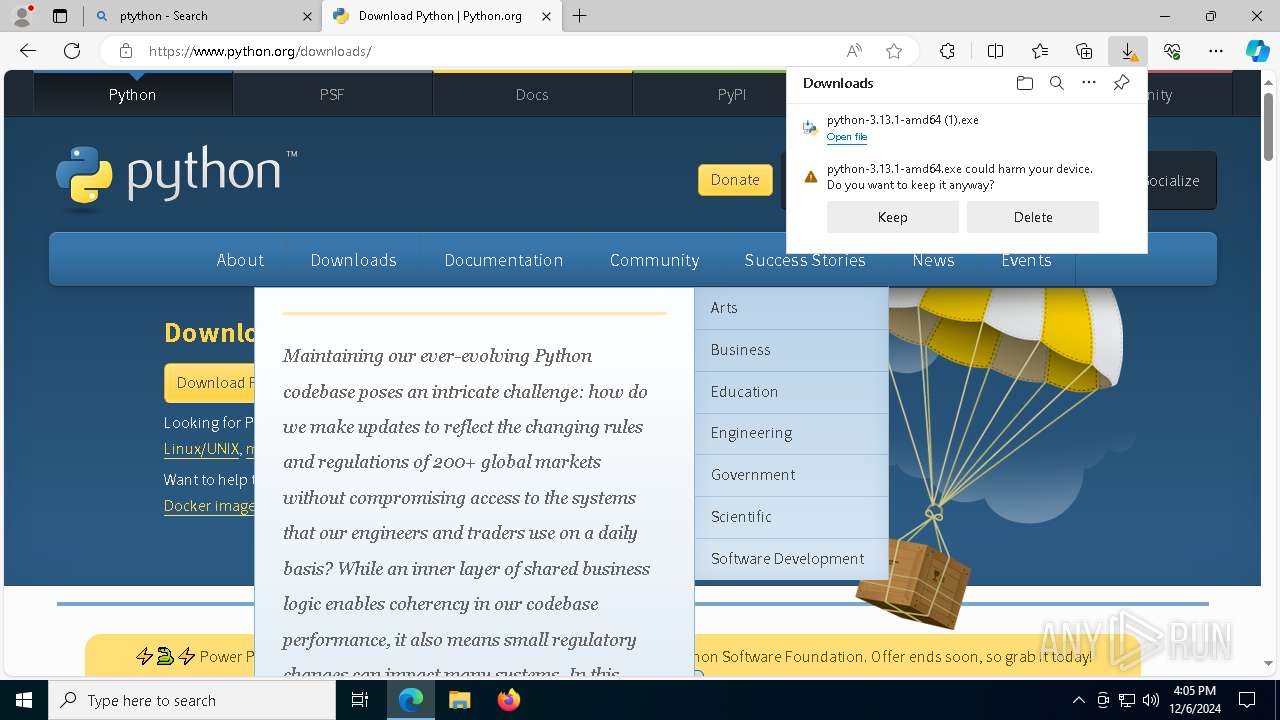Show hidden icons in the system tray

pyautogui.click(x=1078, y=700)
